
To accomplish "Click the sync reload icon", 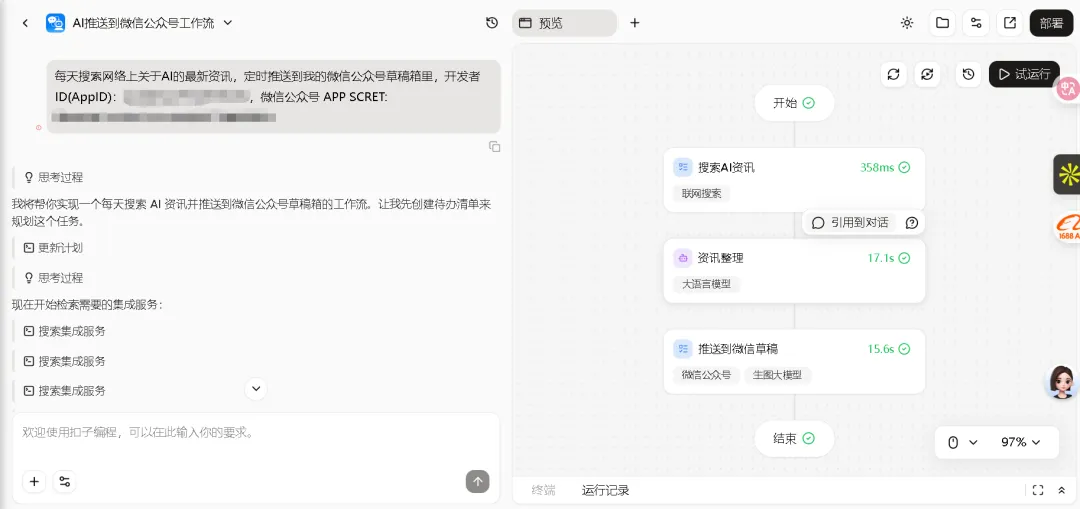I will 927,74.
